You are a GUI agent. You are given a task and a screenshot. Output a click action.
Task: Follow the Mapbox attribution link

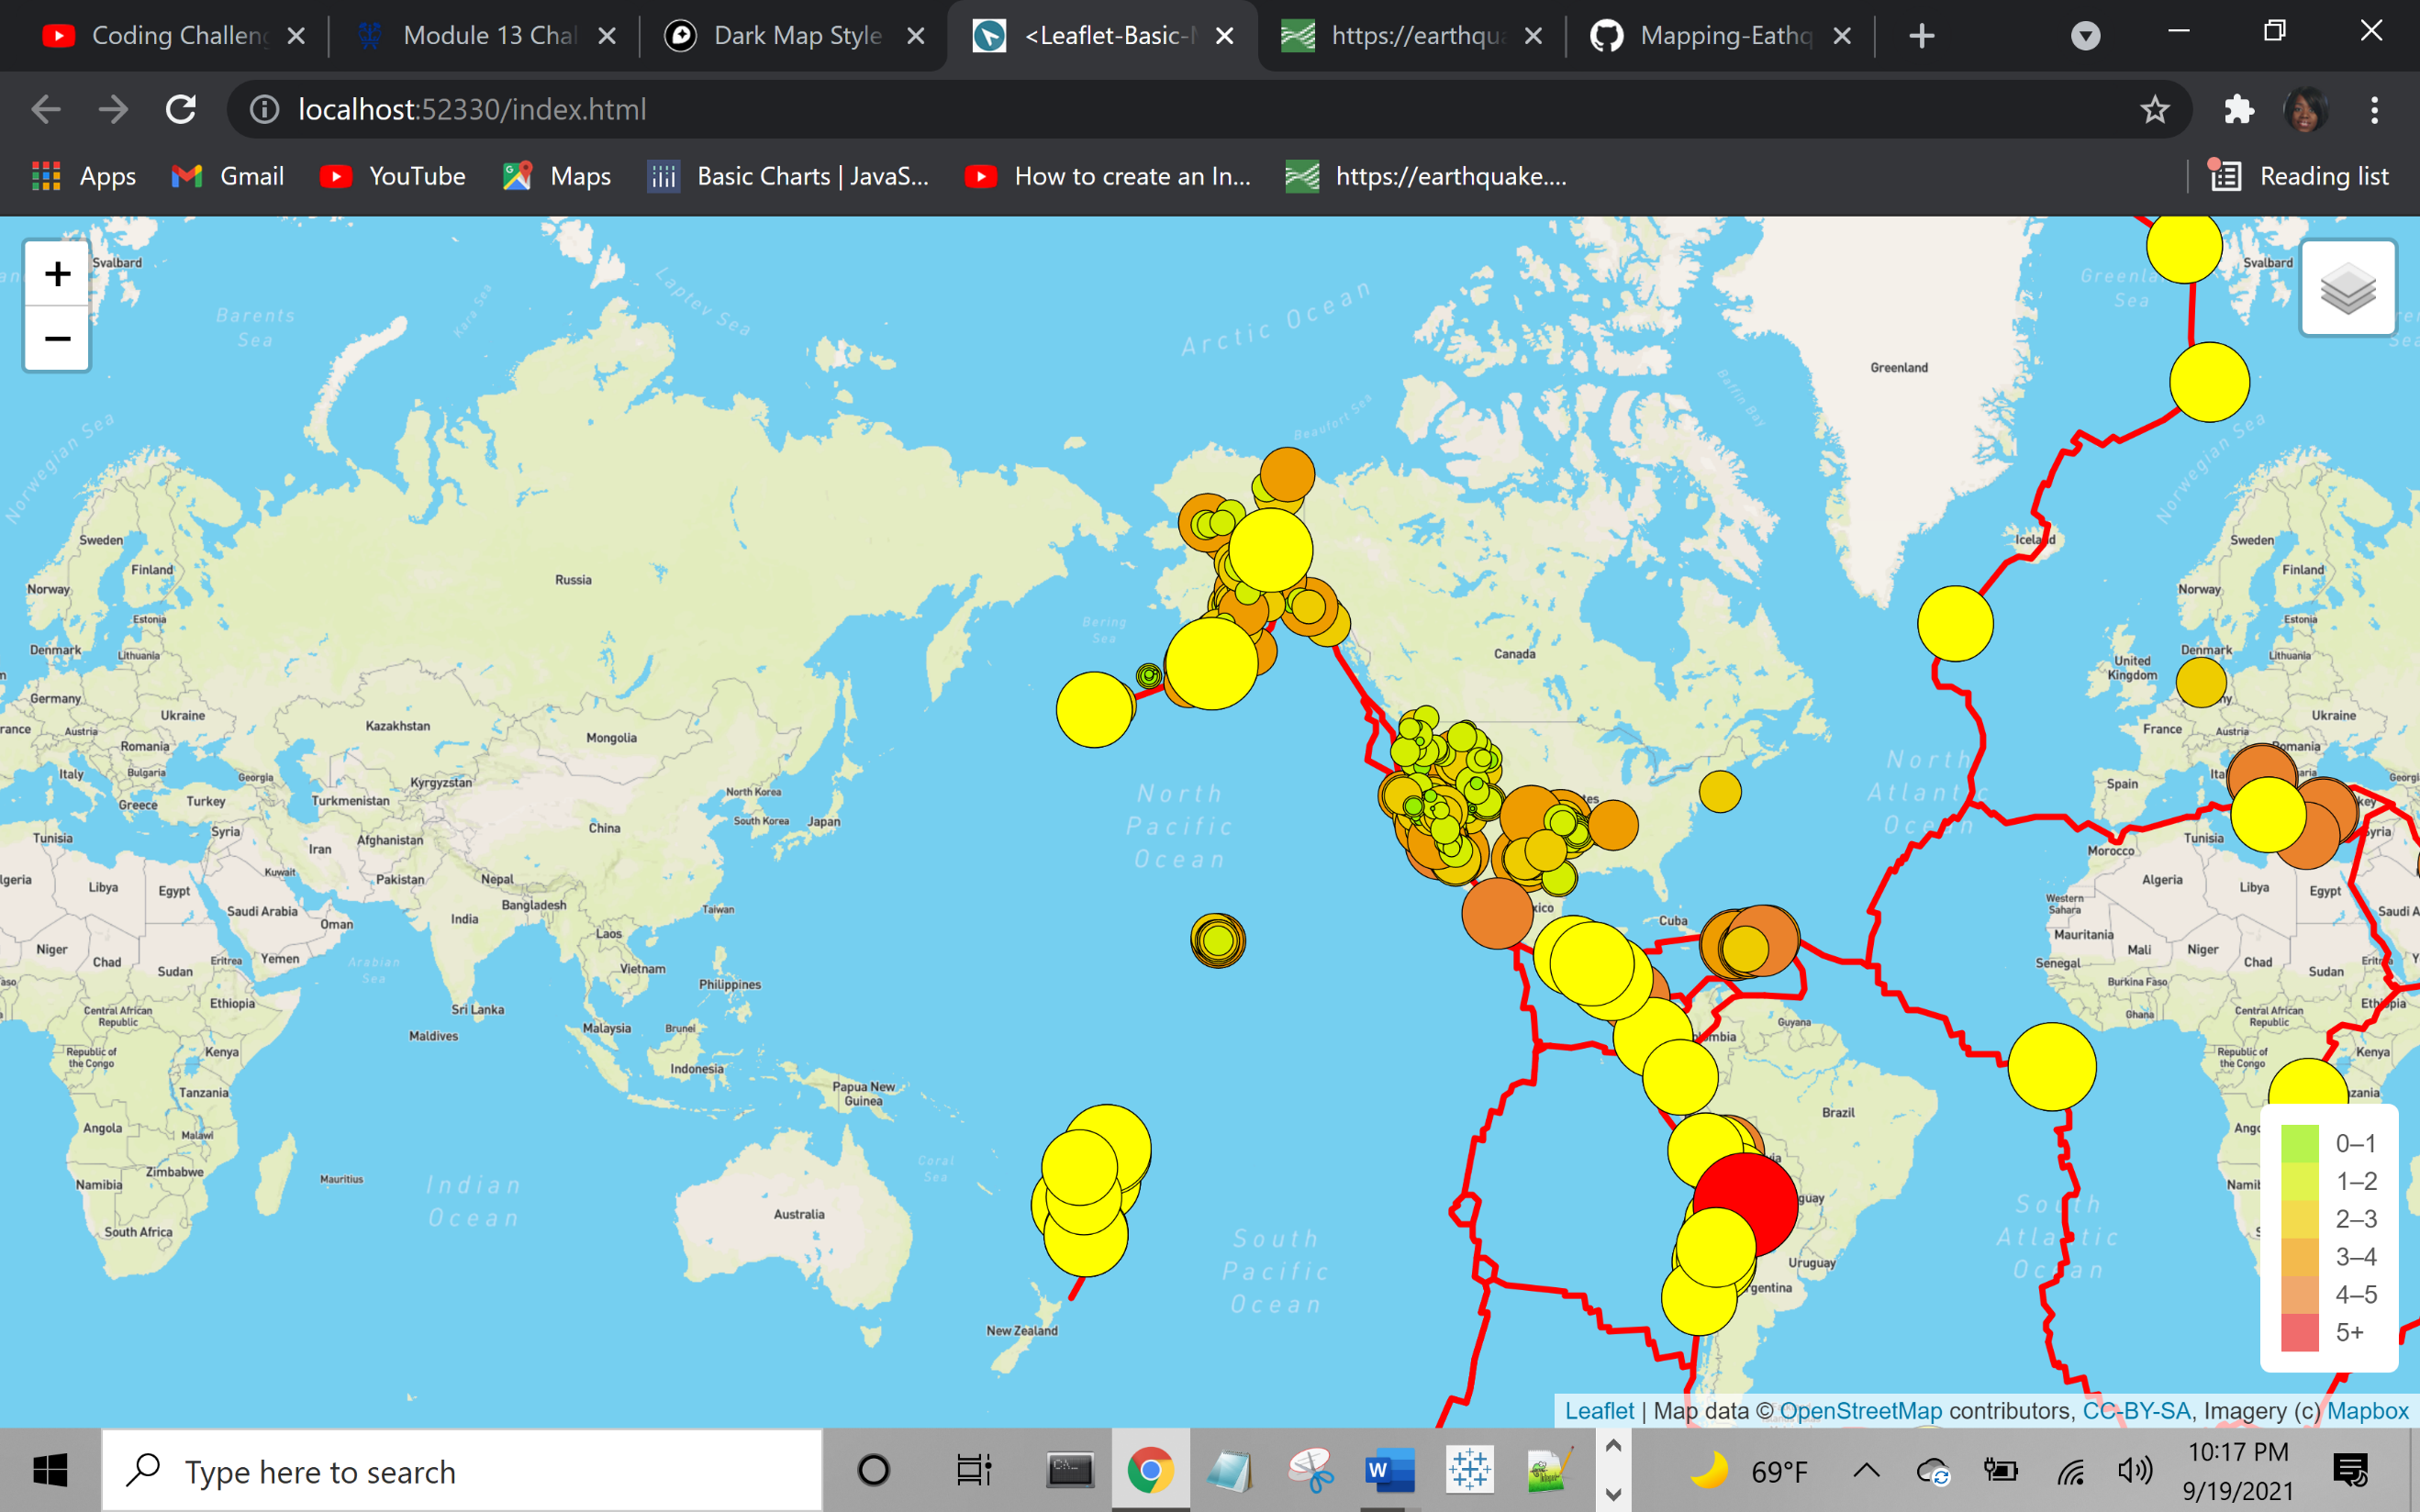[2367, 1410]
